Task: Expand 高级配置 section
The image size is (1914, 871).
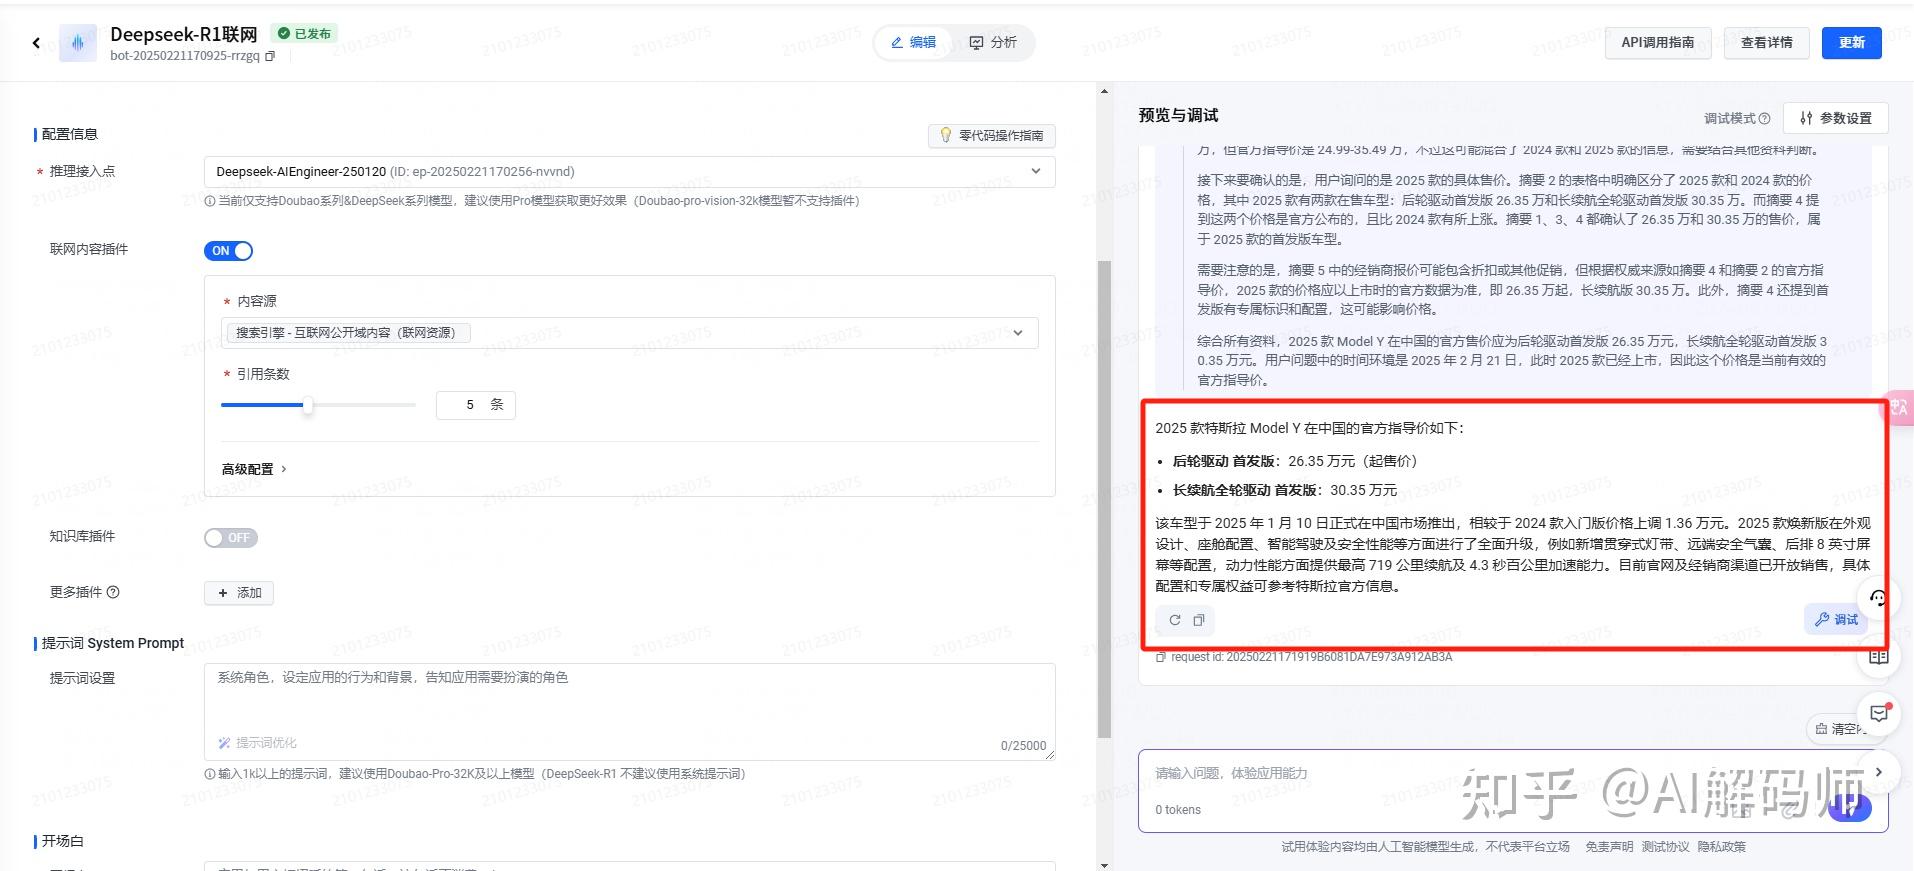Action: 254,469
